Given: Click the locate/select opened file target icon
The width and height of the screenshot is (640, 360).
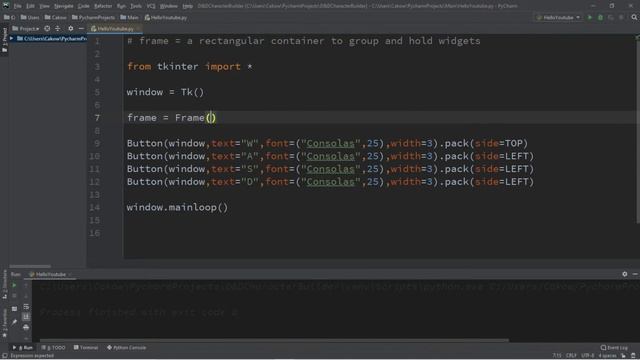Looking at the screenshot, I should click(47, 29).
